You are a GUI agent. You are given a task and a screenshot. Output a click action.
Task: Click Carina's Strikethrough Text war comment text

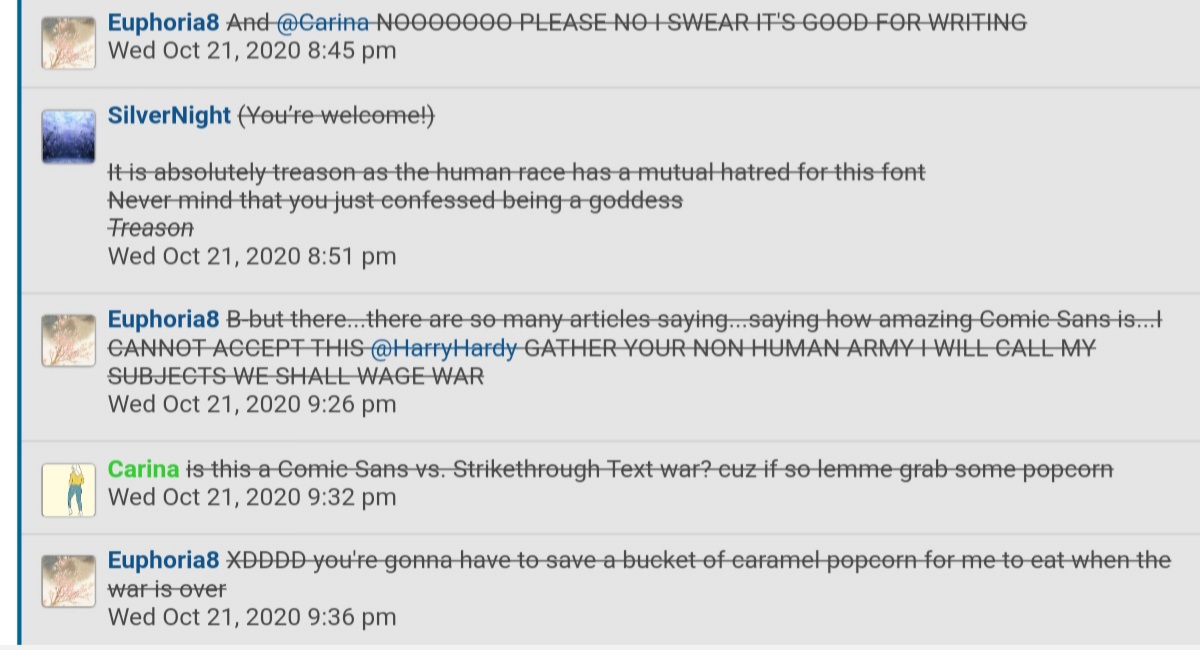click(x=650, y=469)
